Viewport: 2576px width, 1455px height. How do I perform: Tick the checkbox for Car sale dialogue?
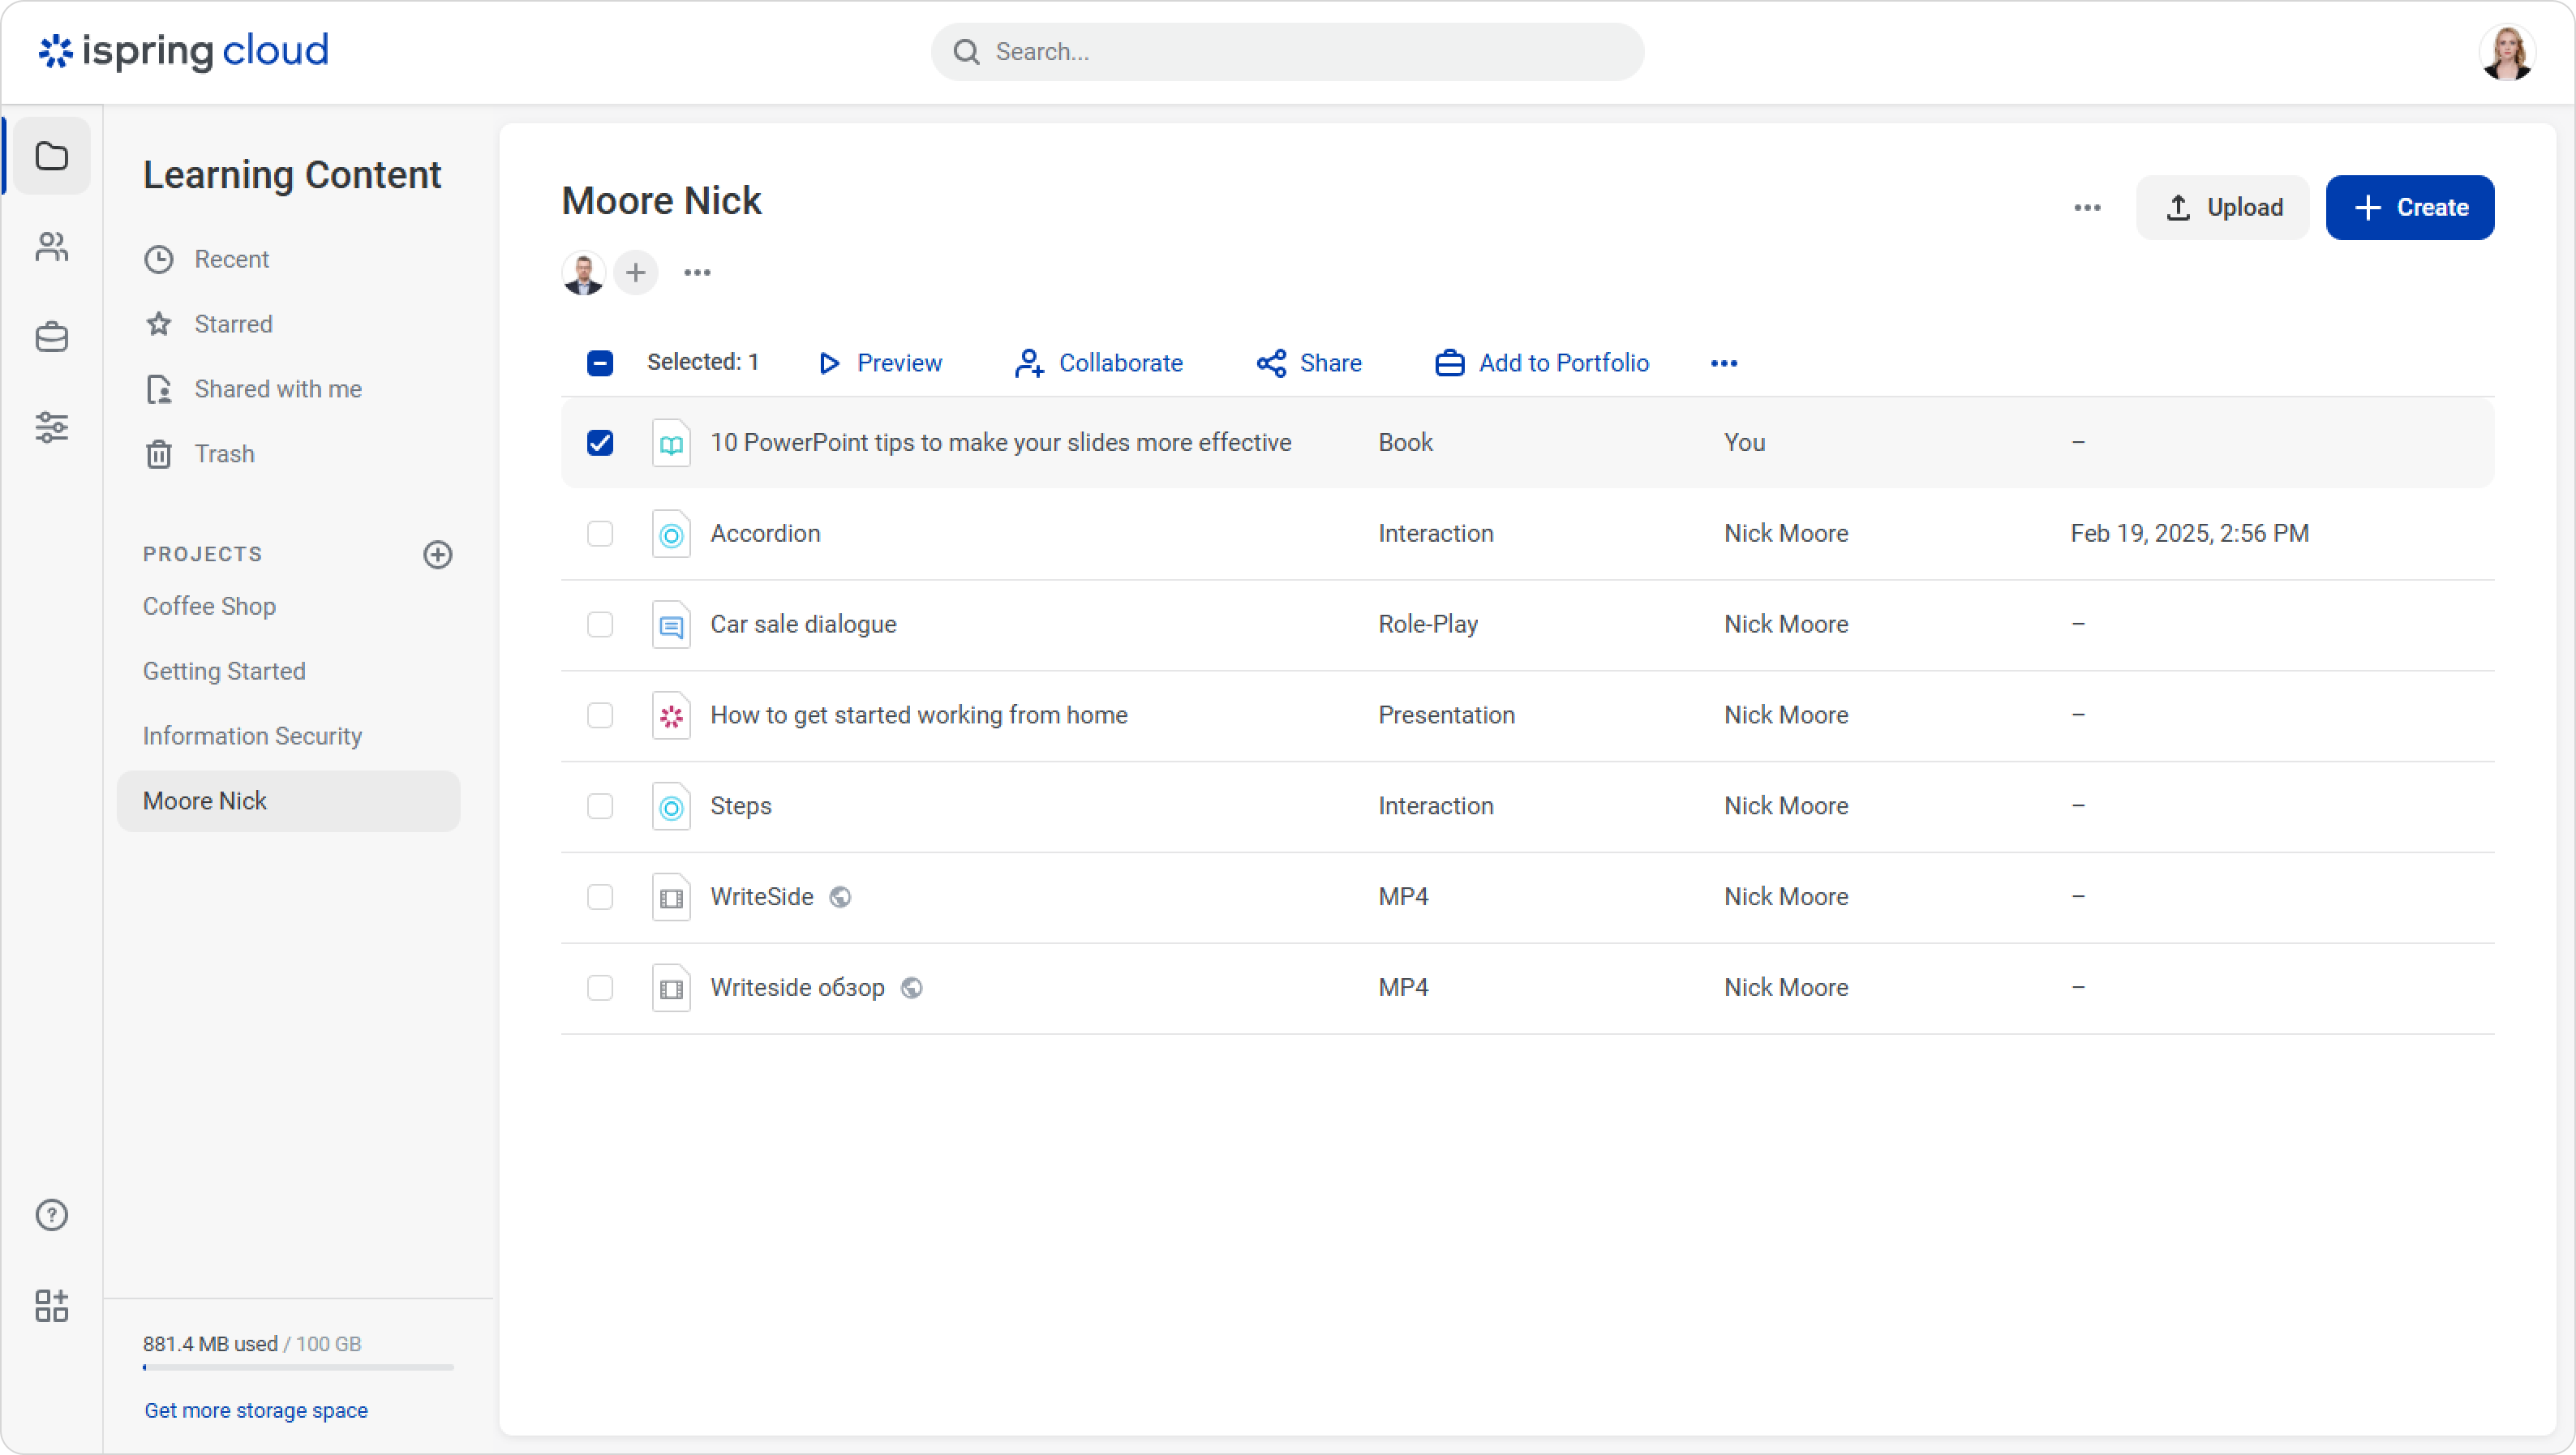[600, 625]
